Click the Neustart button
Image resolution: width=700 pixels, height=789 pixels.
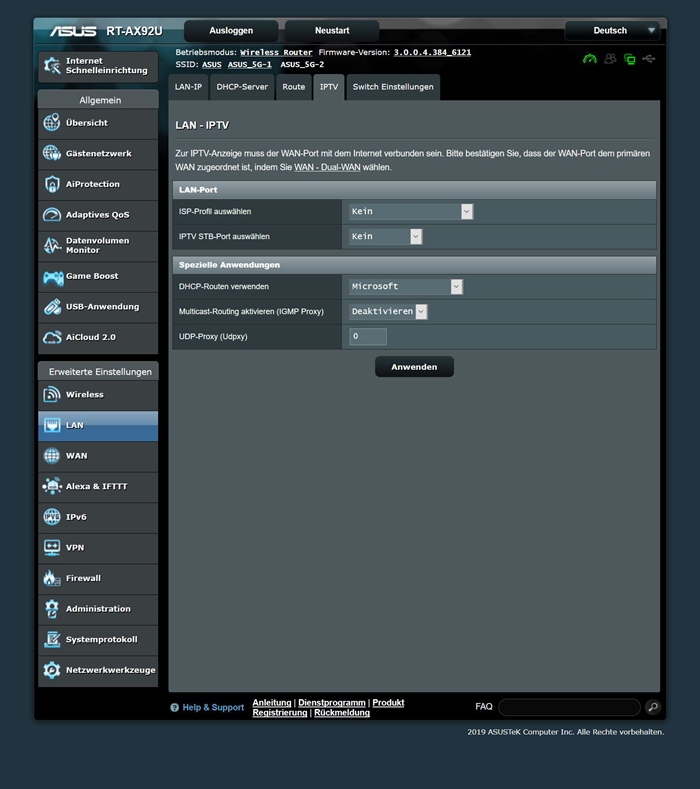click(x=332, y=31)
